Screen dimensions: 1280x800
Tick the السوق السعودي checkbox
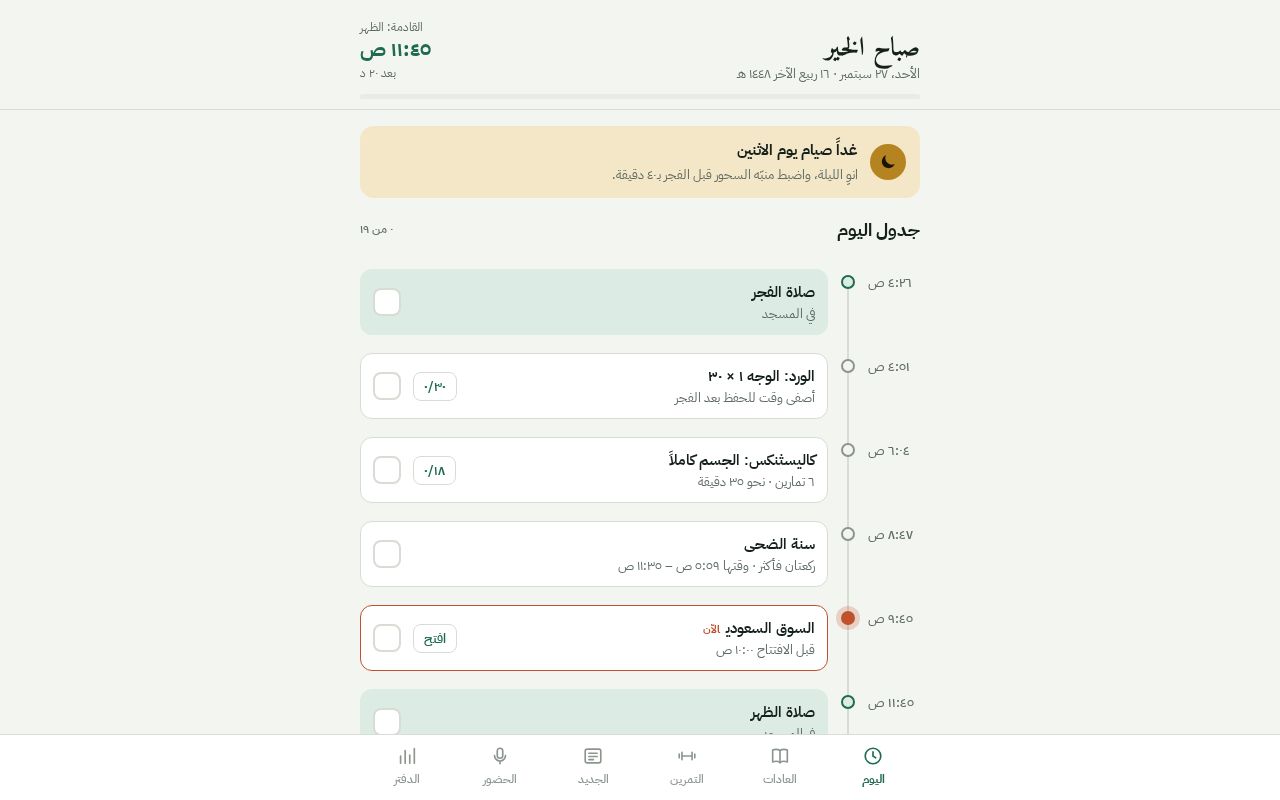(x=387, y=638)
